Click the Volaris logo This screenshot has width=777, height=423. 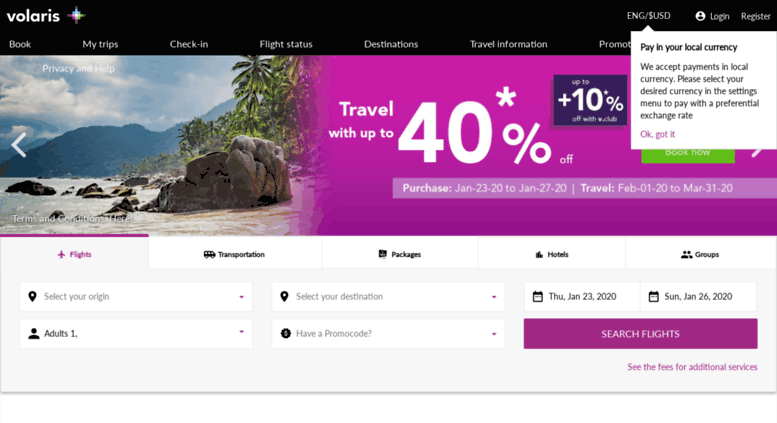pyautogui.click(x=46, y=16)
